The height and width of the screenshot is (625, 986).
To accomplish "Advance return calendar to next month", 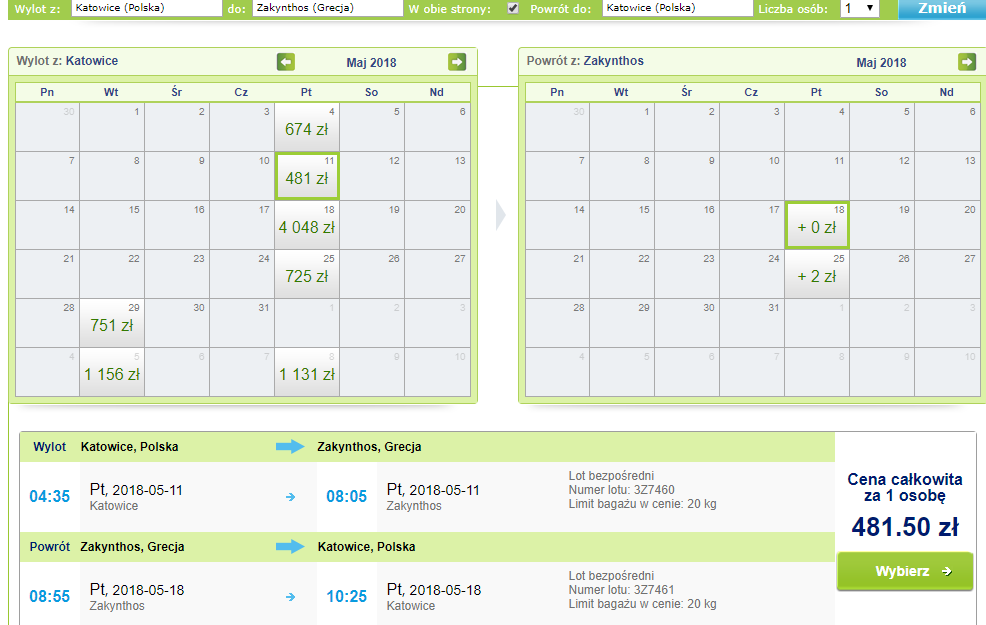I will pyautogui.click(x=966, y=62).
